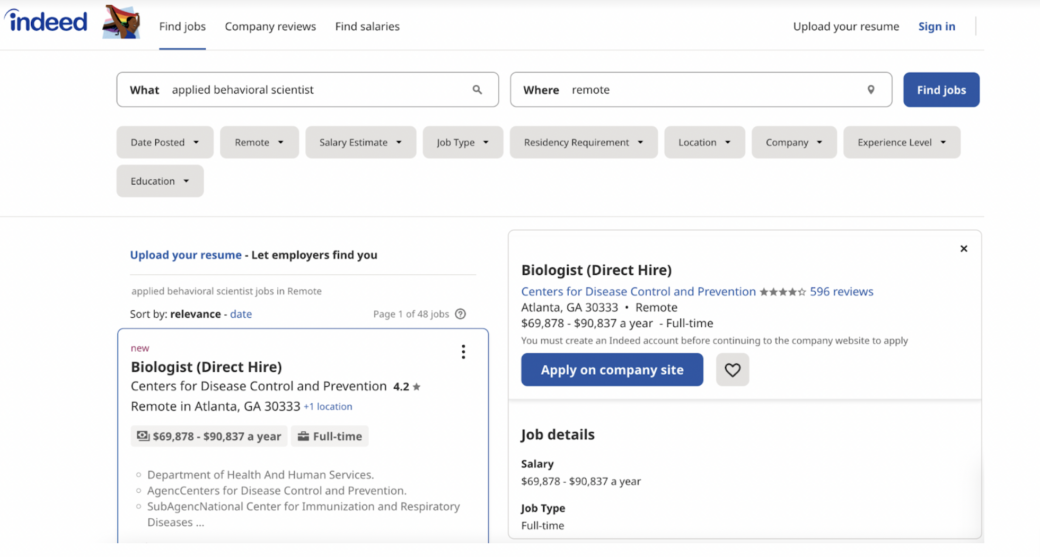Click the star rating in job details header

click(x=782, y=292)
